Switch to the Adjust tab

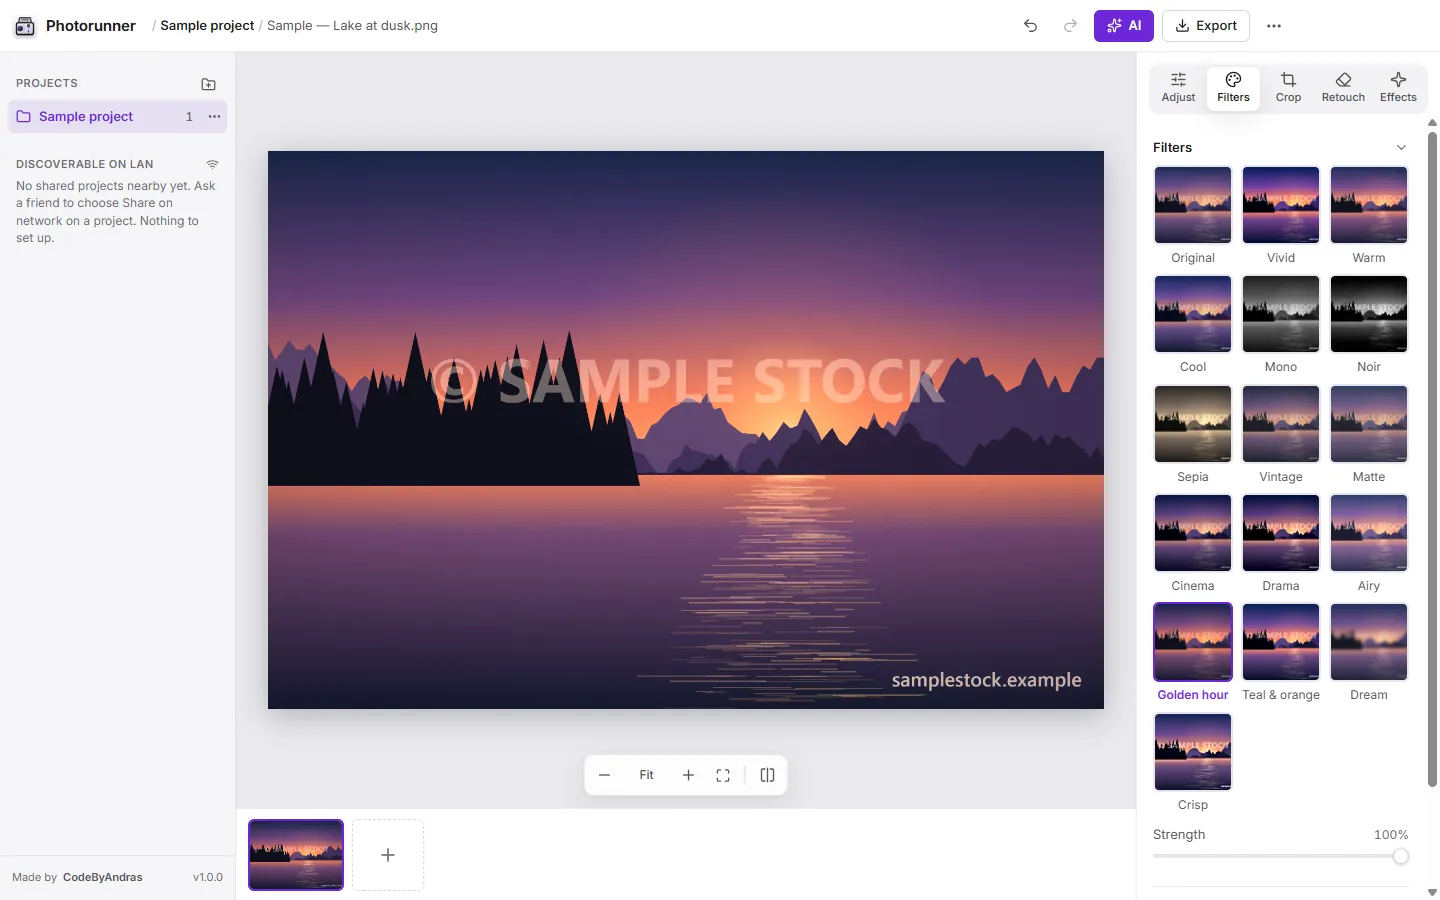pos(1178,88)
